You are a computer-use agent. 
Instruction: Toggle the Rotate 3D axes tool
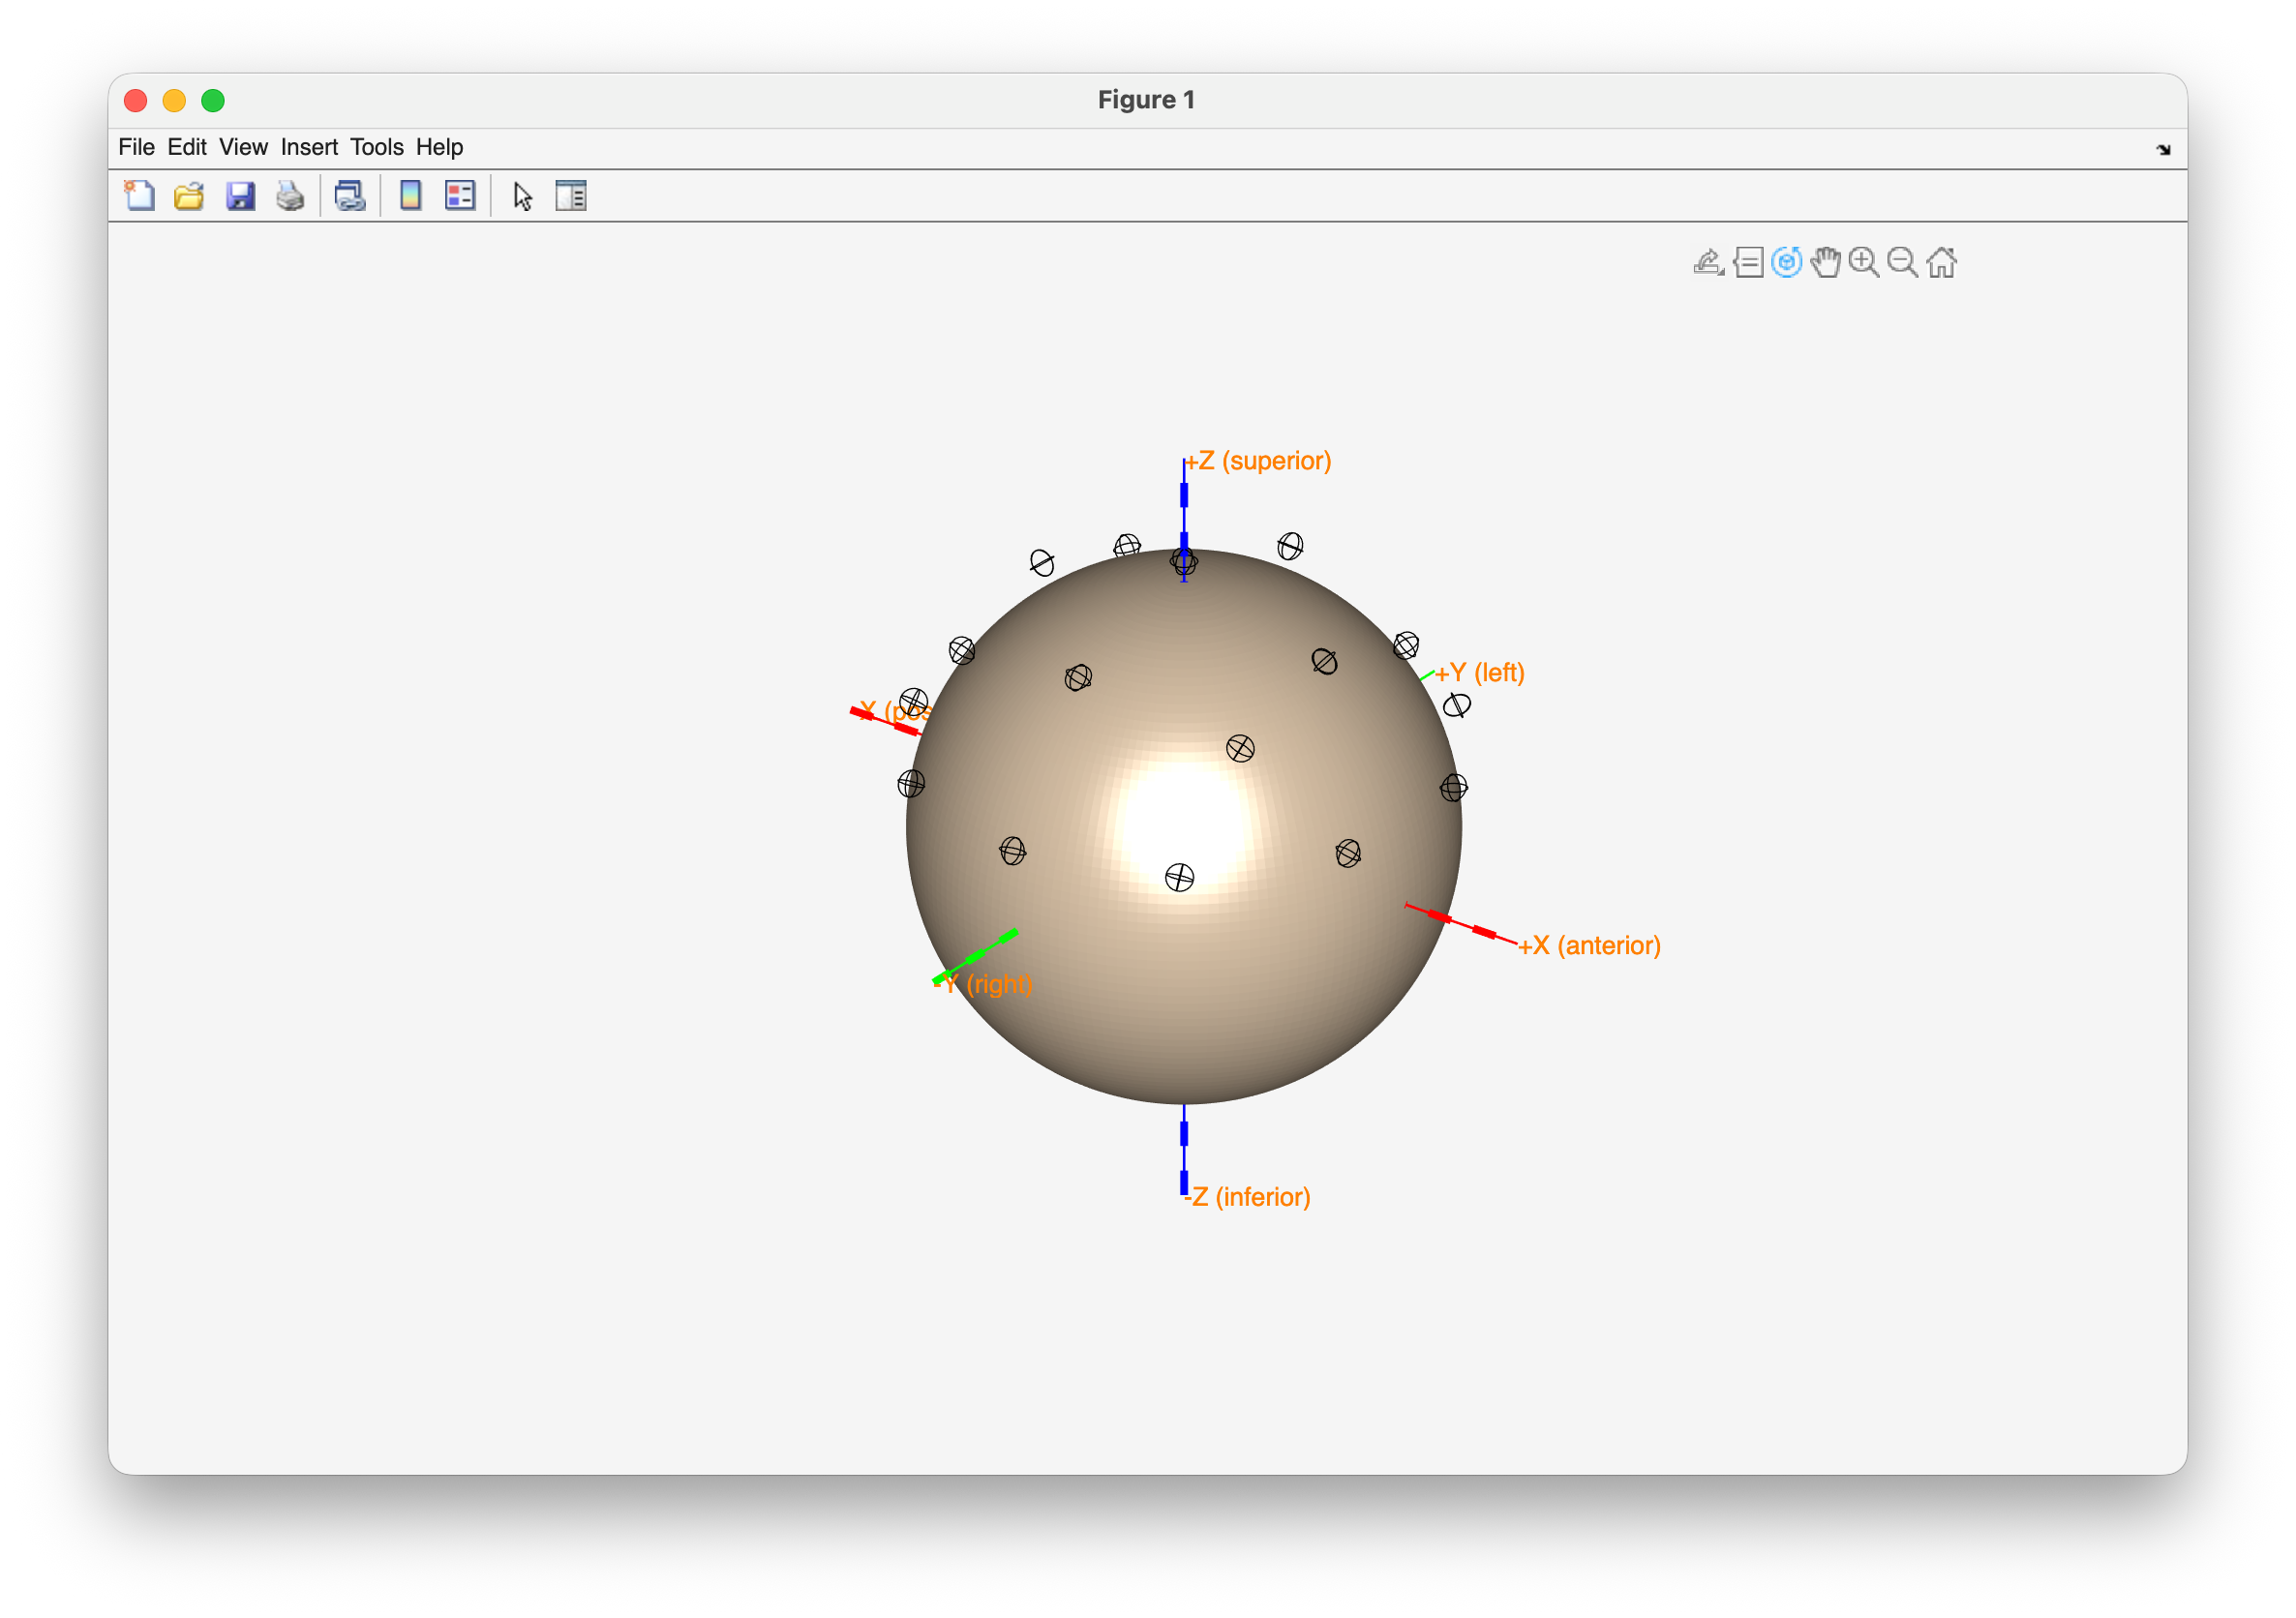point(1786,262)
